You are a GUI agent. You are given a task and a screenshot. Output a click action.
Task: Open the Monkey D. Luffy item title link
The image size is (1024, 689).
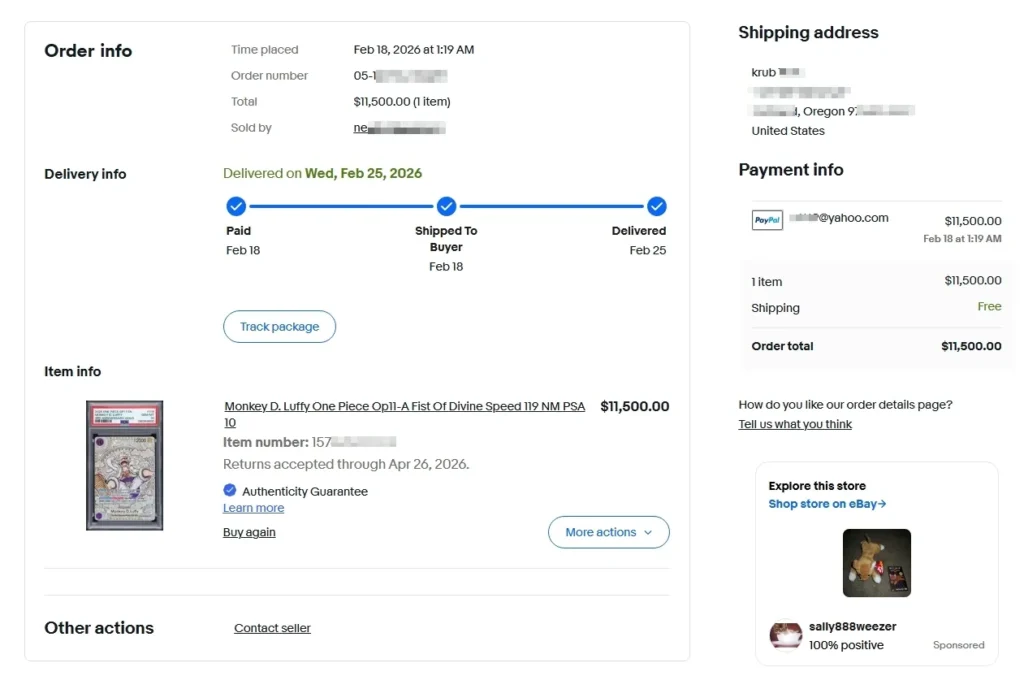(404, 407)
